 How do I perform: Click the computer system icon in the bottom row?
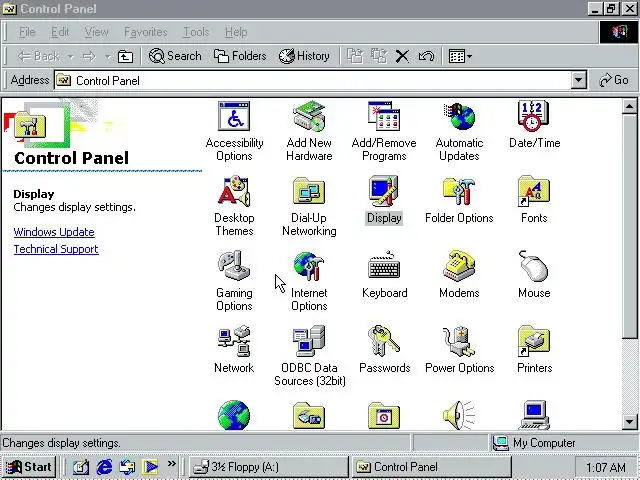[534, 415]
